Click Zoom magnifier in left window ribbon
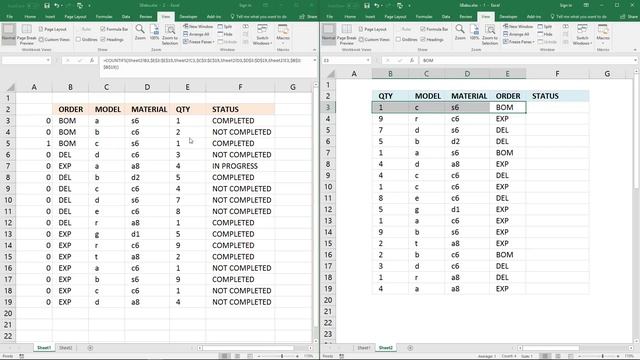 (x=140, y=32)
